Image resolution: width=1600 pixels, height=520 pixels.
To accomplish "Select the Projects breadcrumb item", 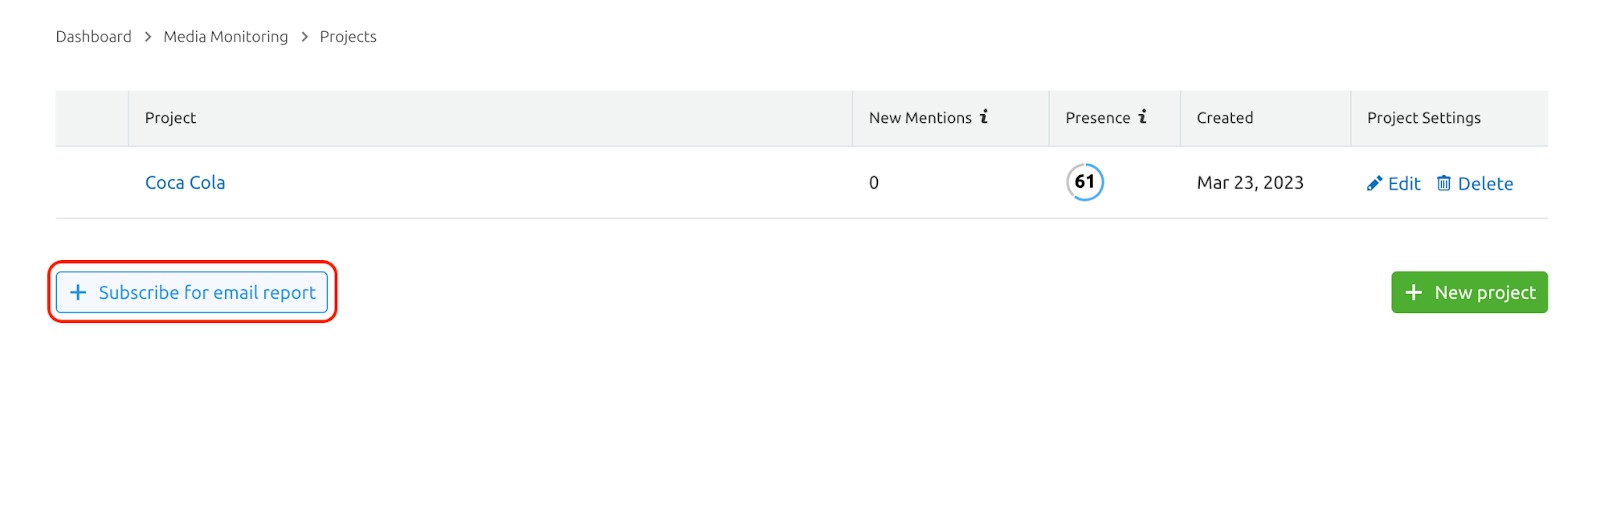I will point(348,37).
